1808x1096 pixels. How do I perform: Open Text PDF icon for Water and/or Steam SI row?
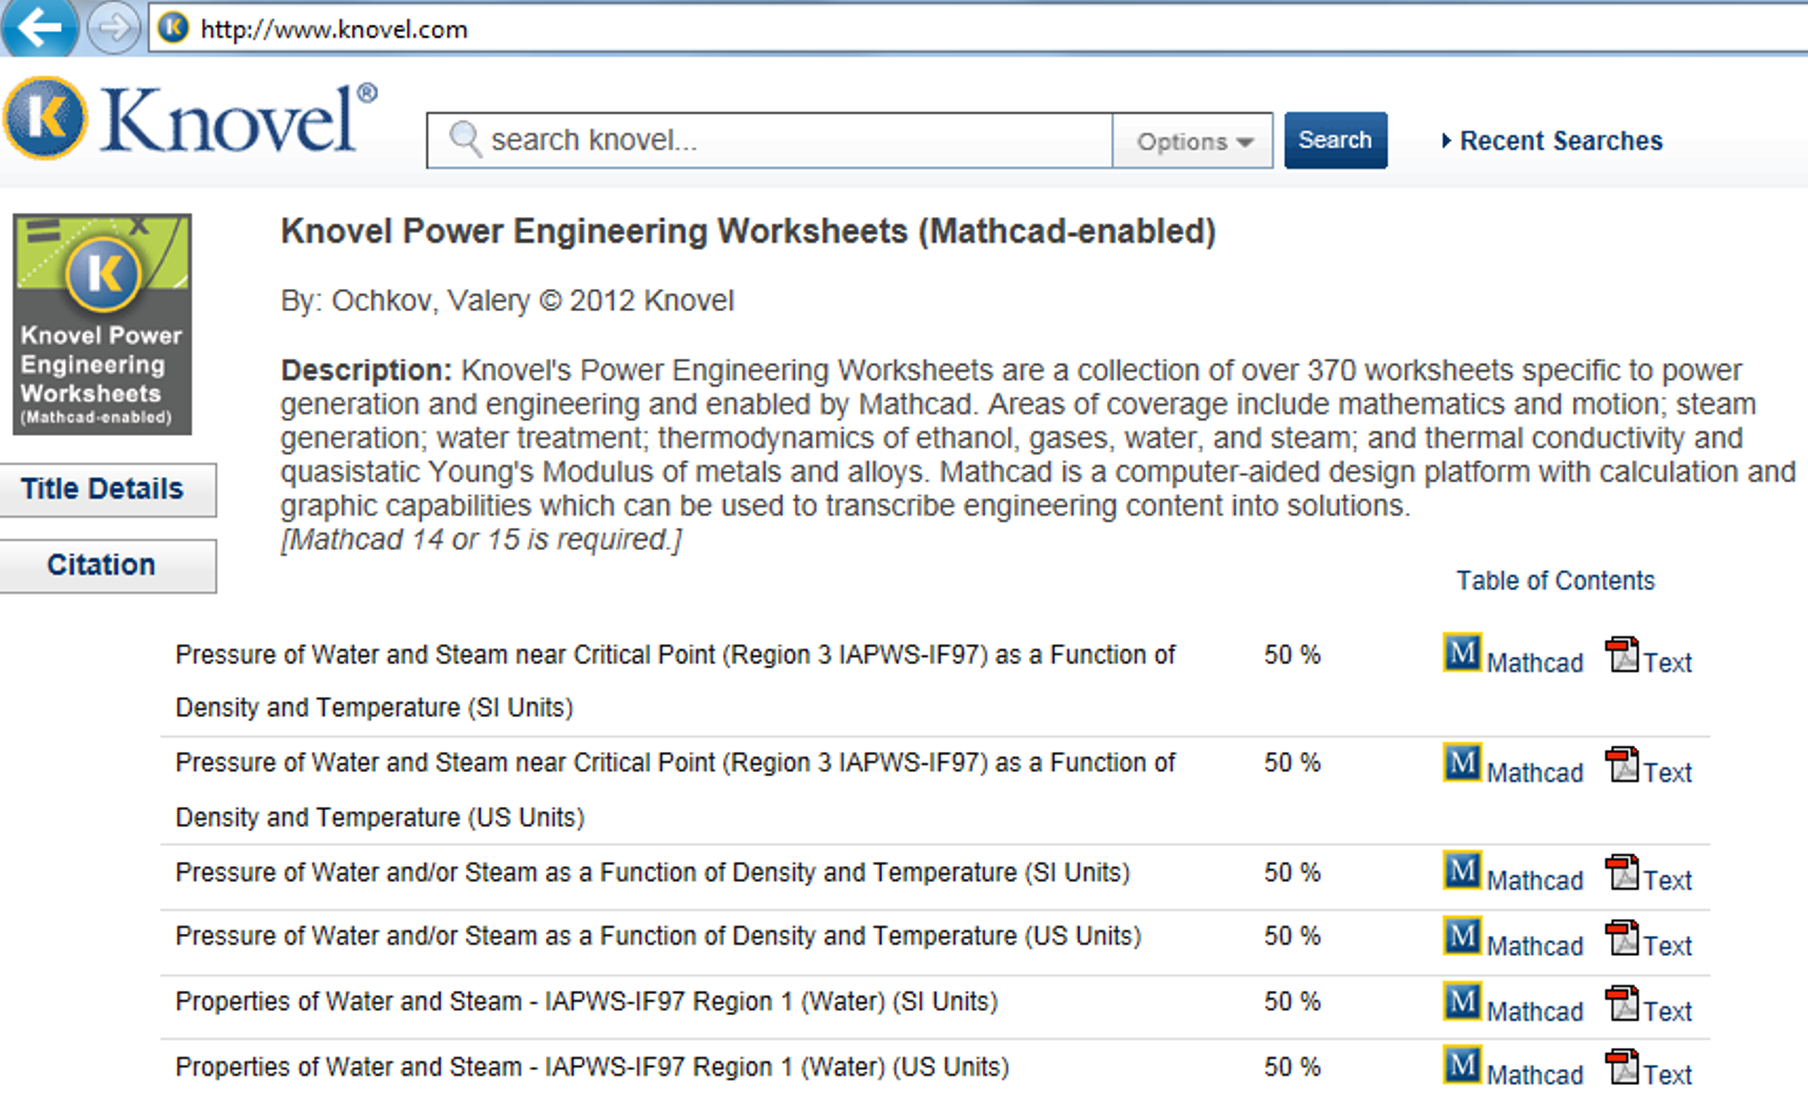click(1622, 873)
